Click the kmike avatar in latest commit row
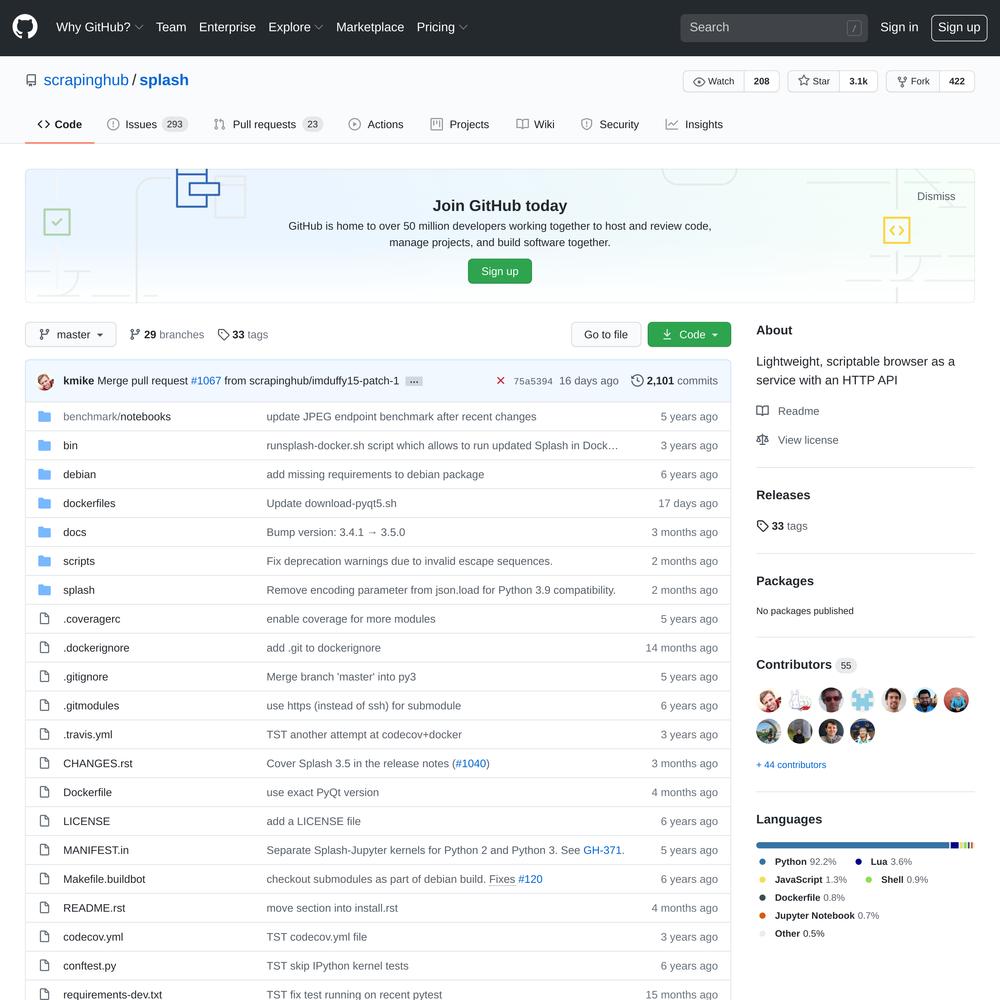 (x=45, y=381)
